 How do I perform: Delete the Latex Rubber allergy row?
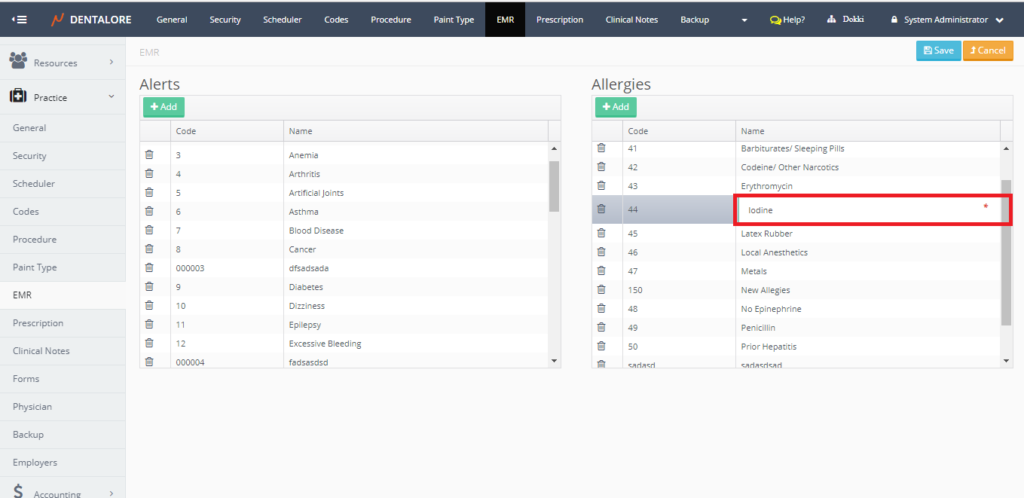click(x=601, y=233)
